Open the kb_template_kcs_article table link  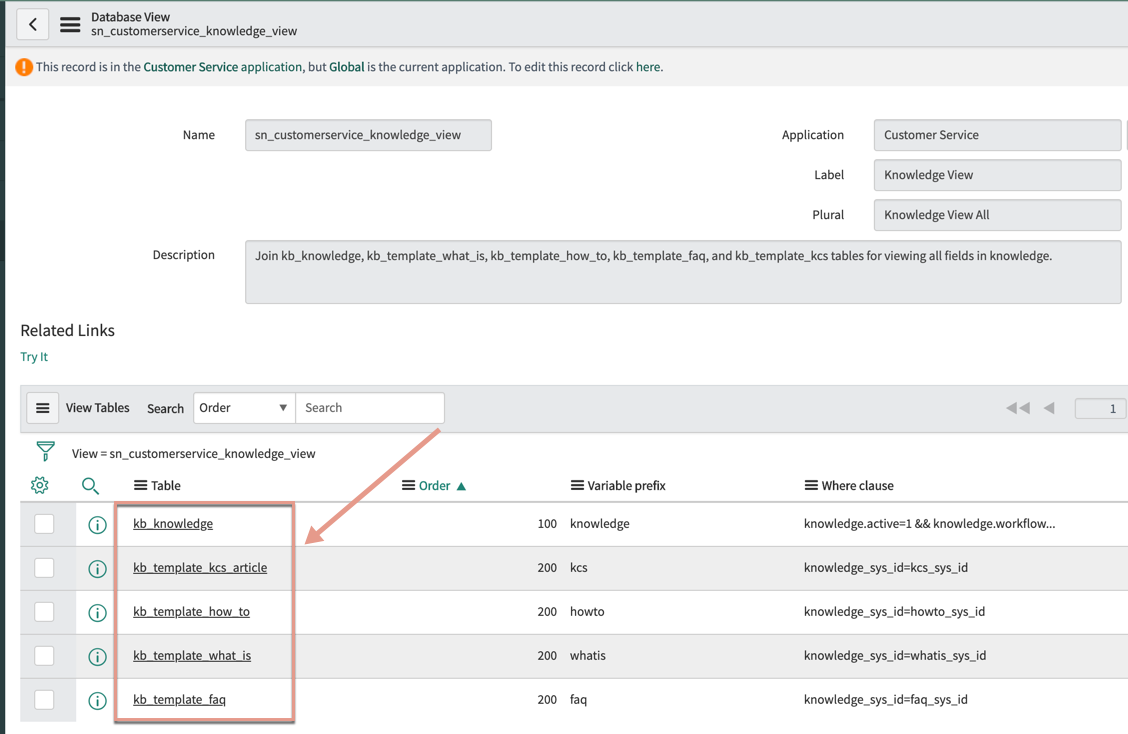(x=200, y=568)
